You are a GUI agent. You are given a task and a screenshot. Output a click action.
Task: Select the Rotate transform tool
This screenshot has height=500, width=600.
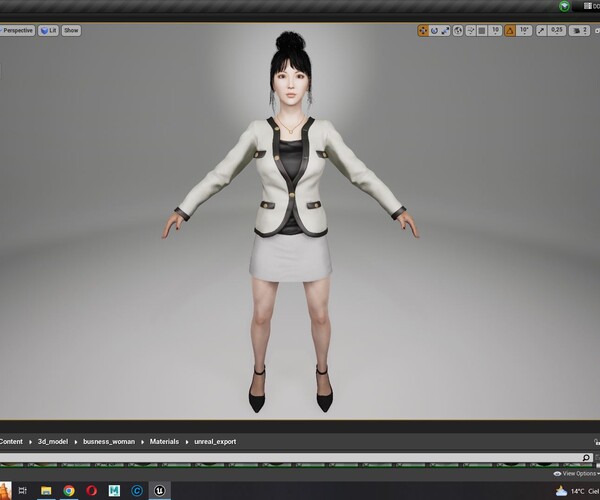(434, 31)
